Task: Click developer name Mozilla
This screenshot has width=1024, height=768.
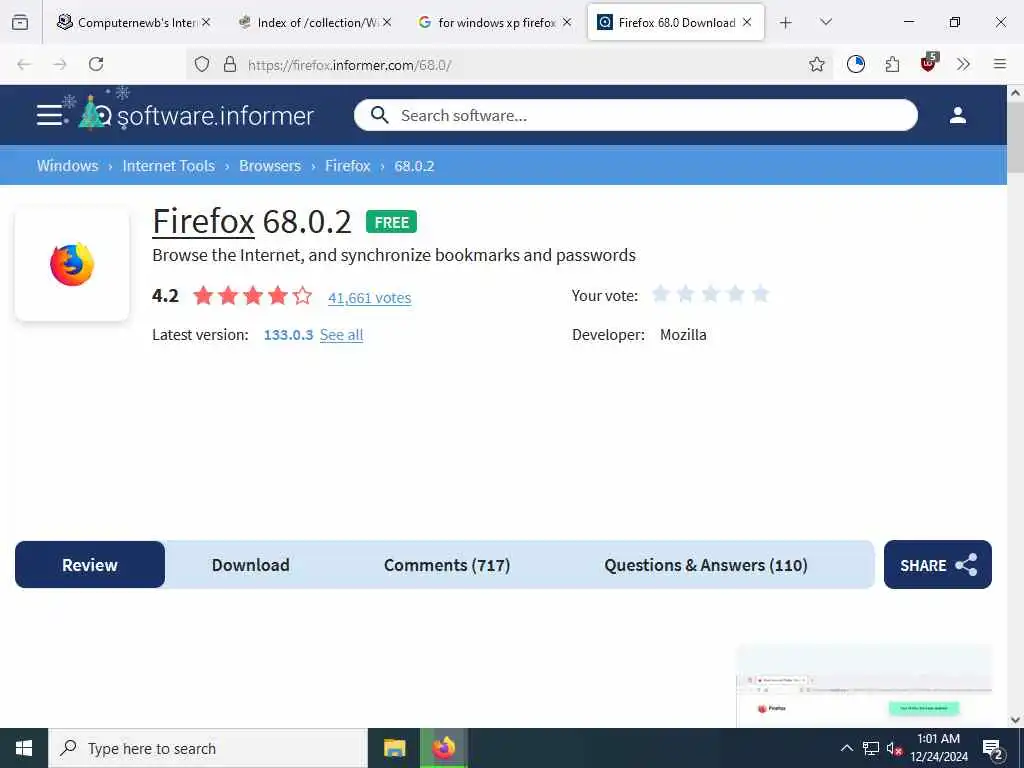Action: (683, 334)
